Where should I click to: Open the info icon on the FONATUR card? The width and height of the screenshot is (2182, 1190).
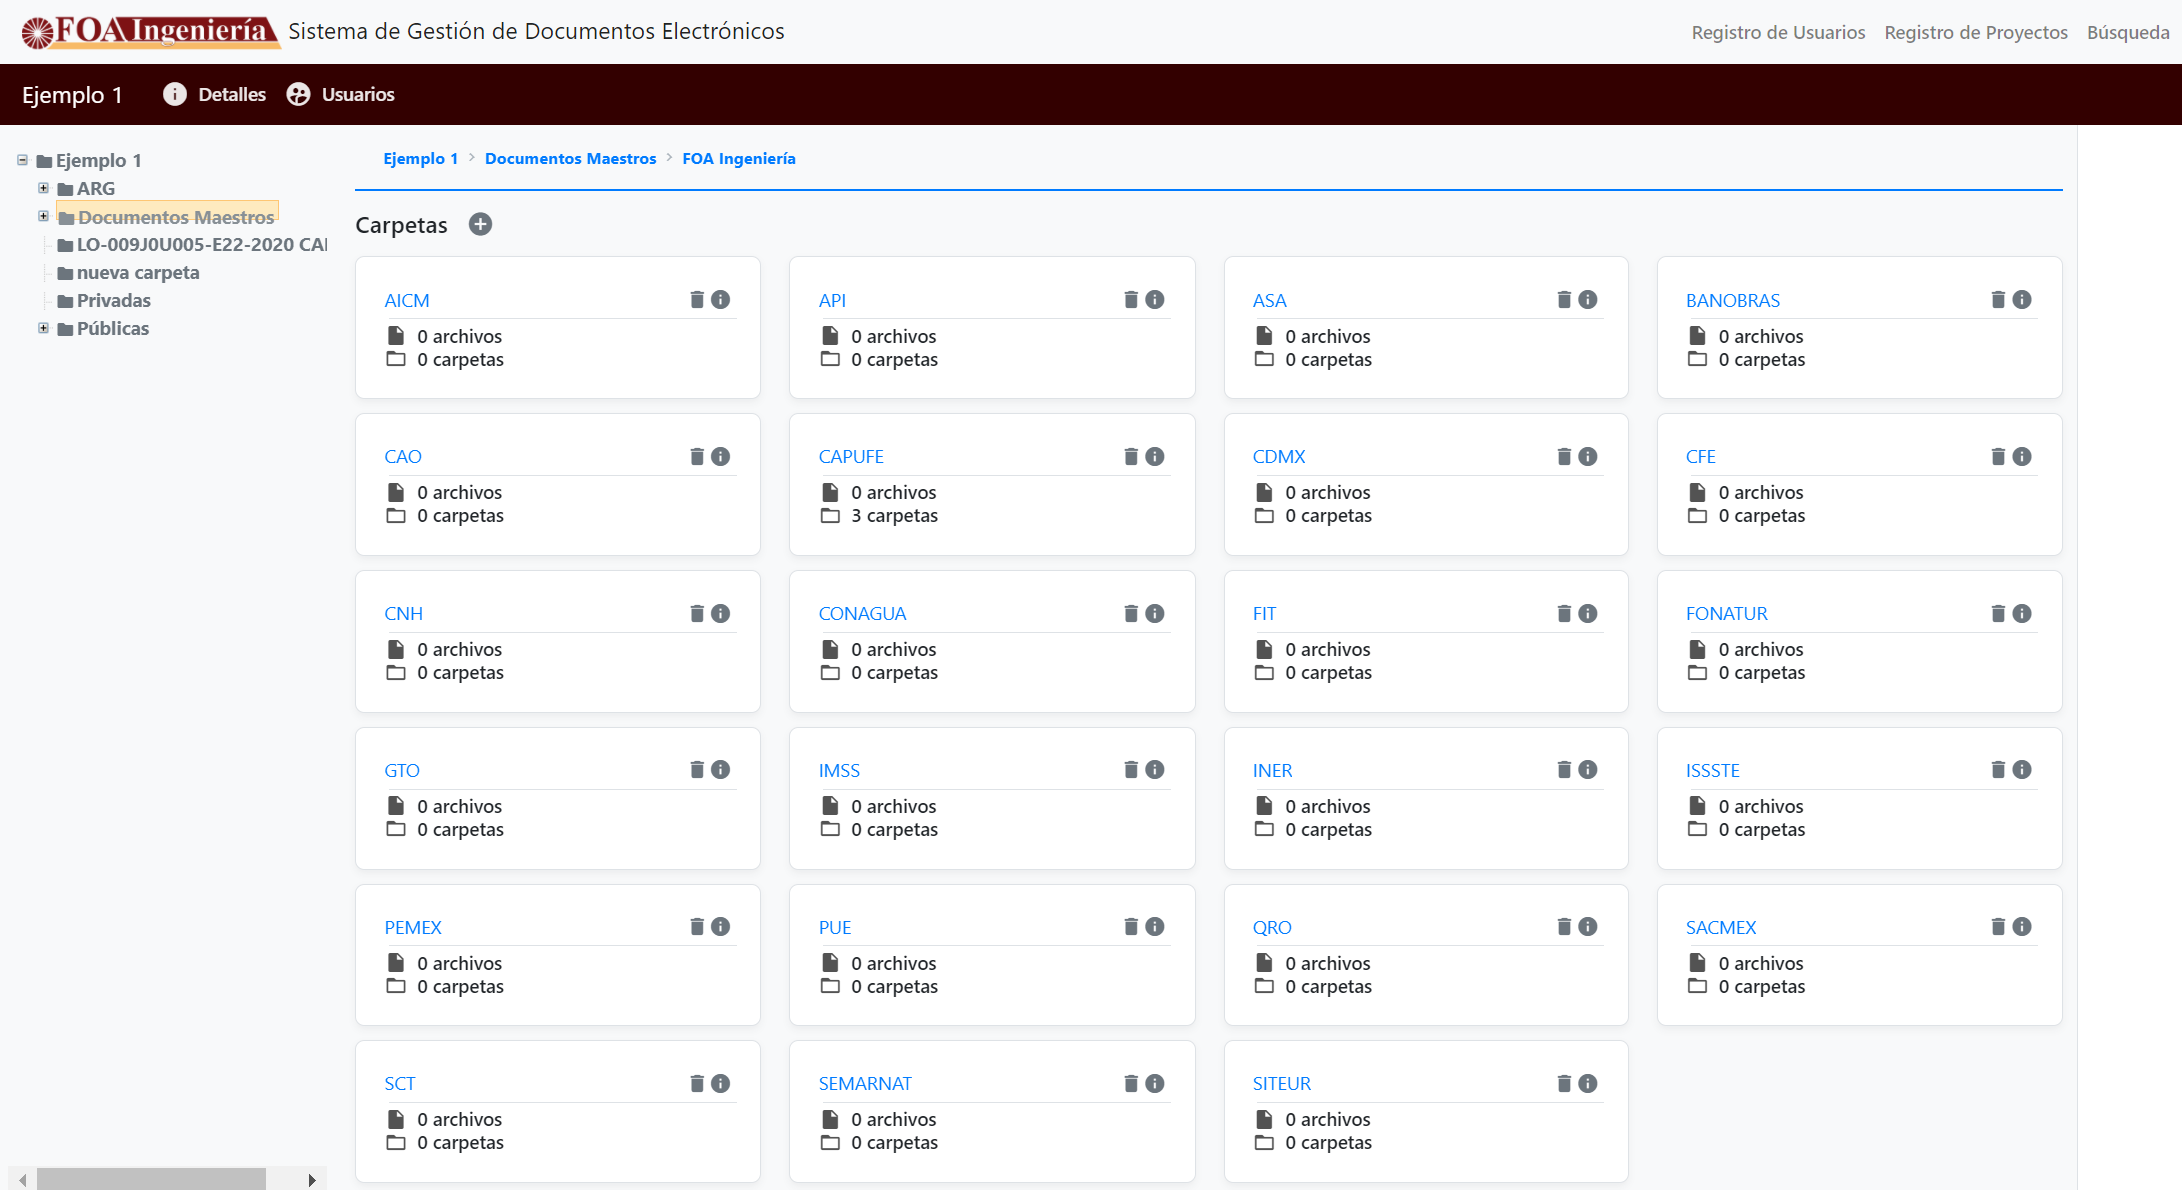point(2022,614)
